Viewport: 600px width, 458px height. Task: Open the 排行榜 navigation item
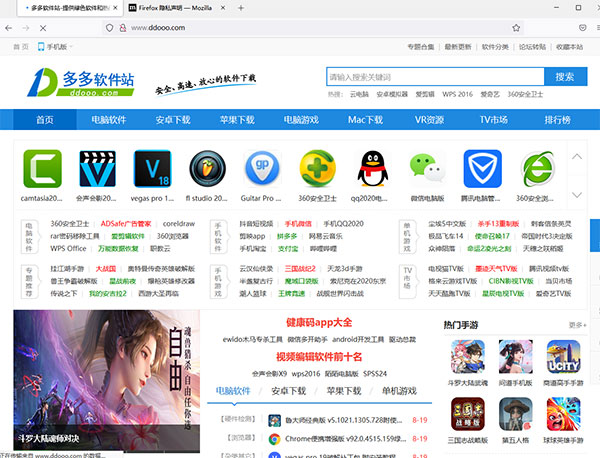tap(558, 120)
